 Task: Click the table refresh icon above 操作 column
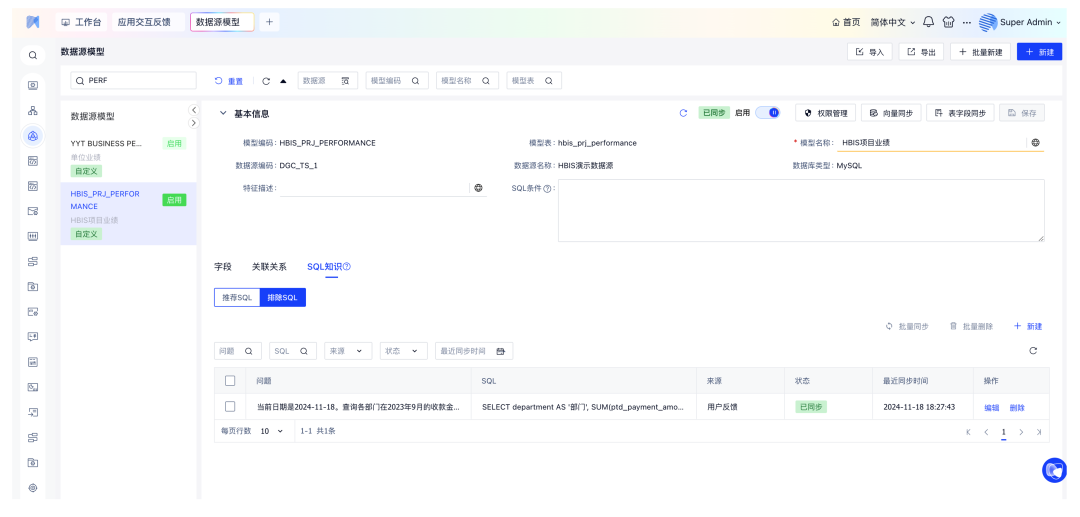1033,351
